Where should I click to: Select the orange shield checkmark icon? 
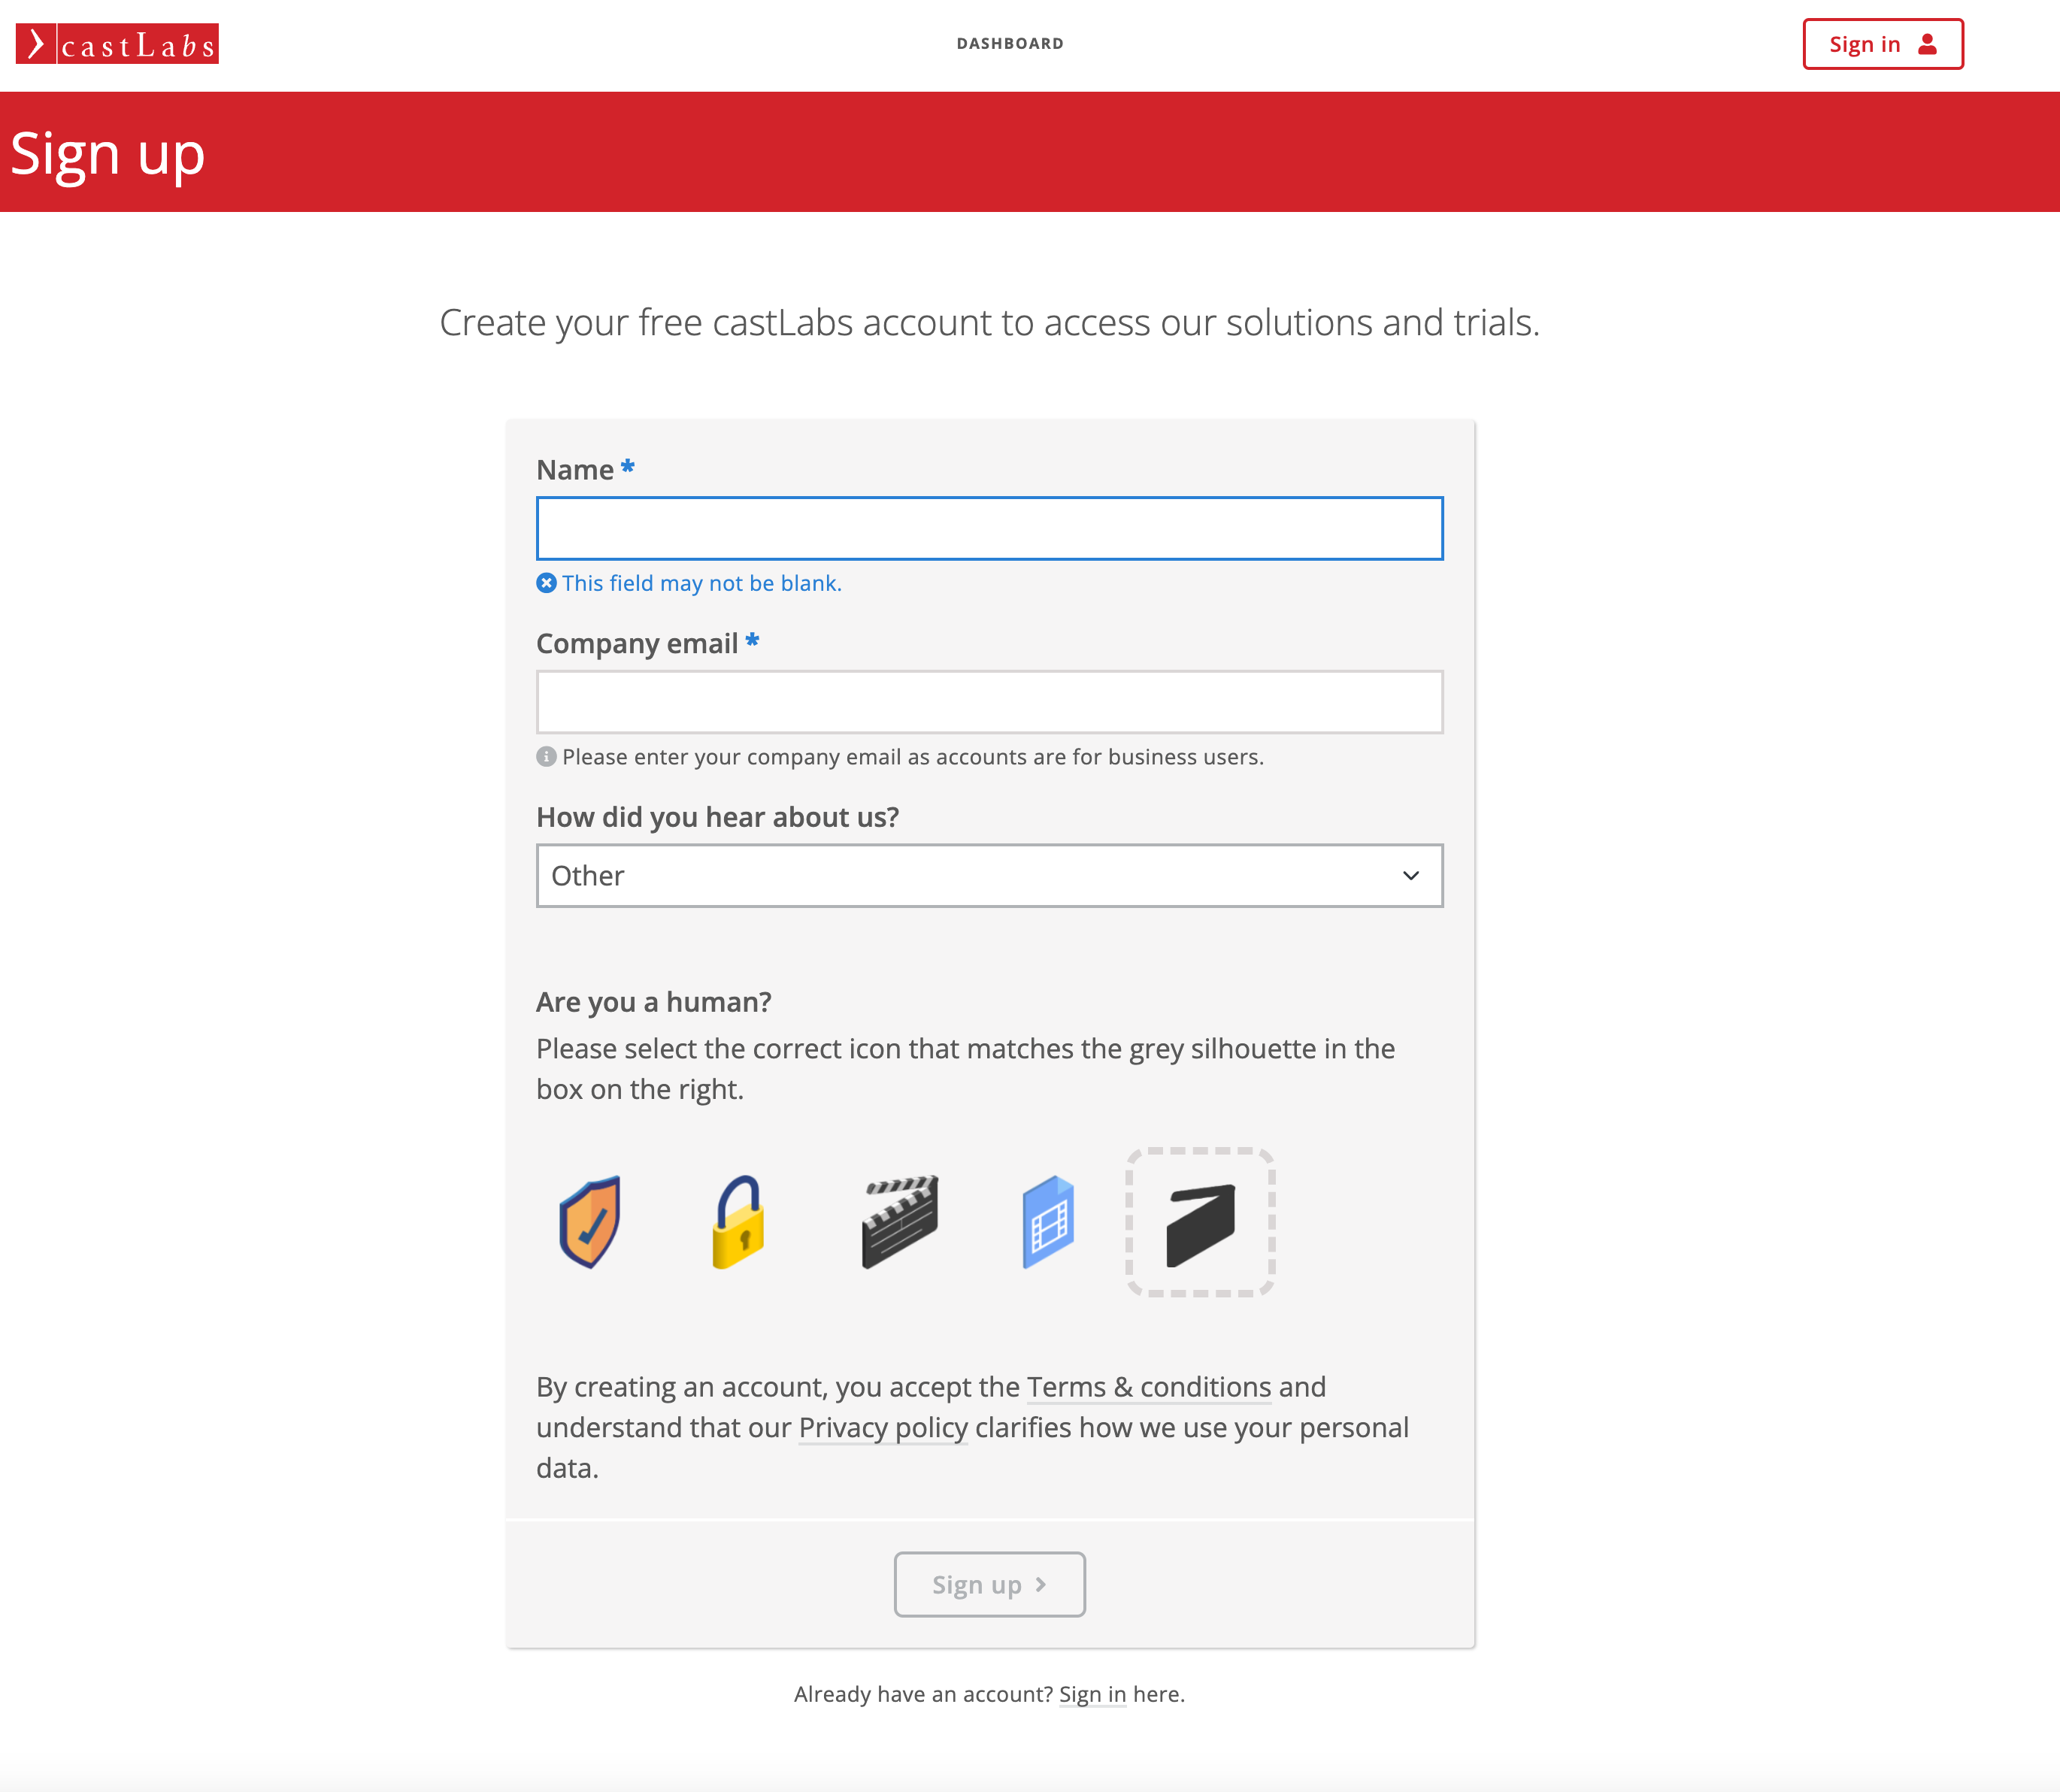[x=589, y=1221]
